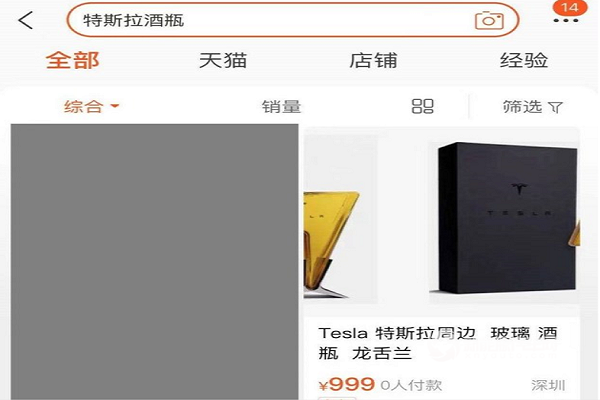The width and height of the screenshot is (600, 400).
Task: Switch to the 天猫 tab
Action: coord(223,60)
